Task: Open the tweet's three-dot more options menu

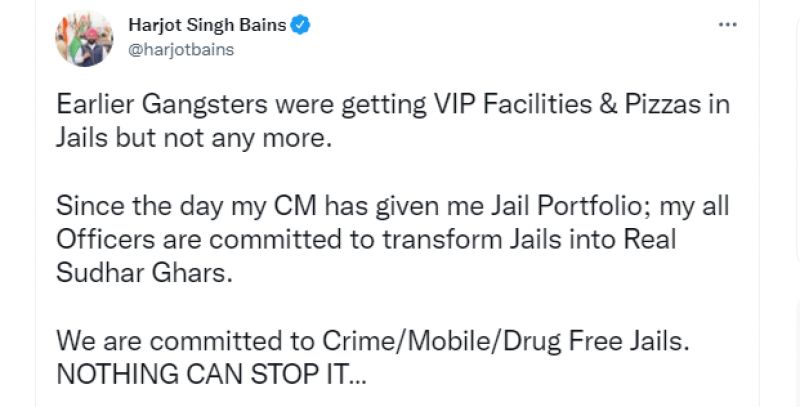Action: click(727, 25)
